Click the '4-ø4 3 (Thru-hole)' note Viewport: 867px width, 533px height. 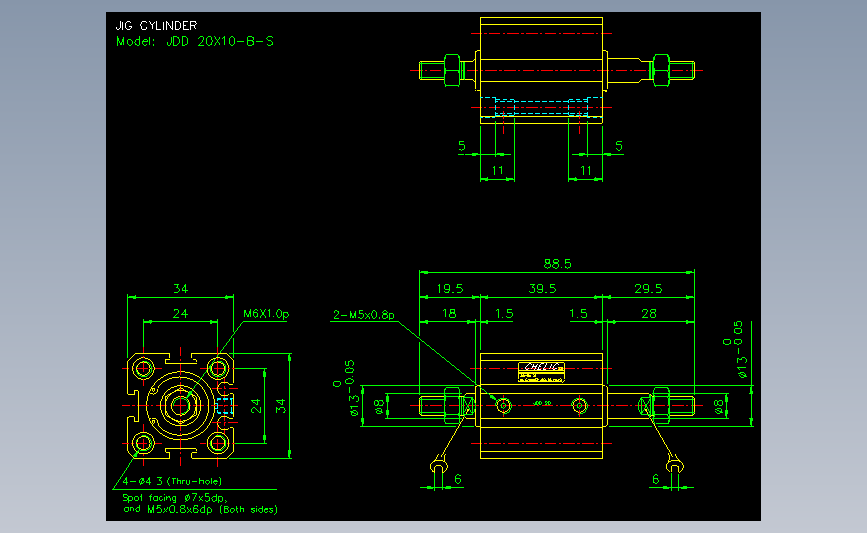tap(172, 481)
